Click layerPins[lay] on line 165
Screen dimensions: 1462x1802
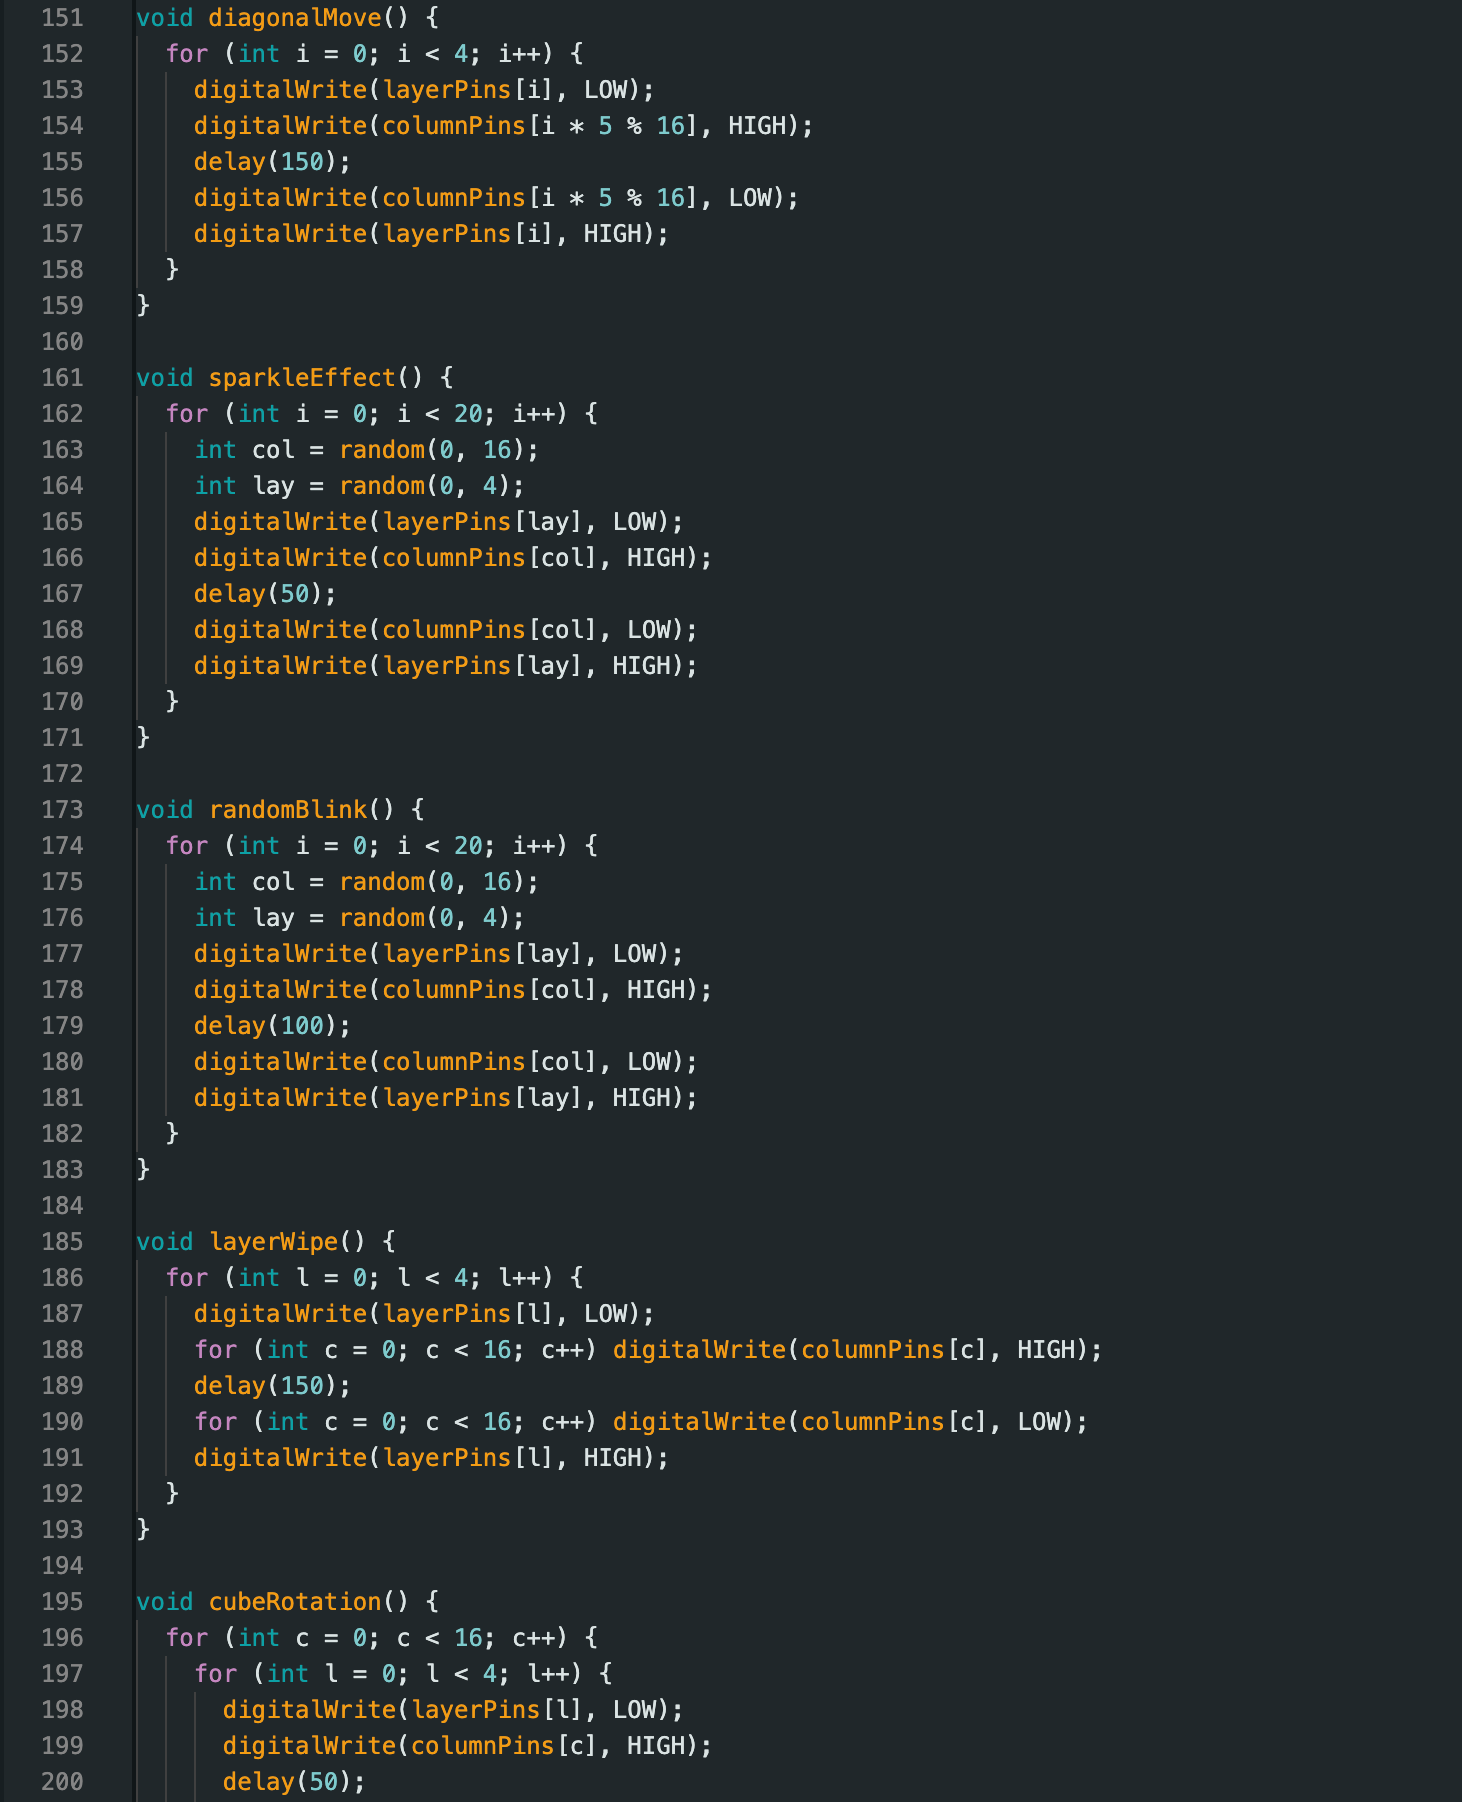click(x=483, y=522)
